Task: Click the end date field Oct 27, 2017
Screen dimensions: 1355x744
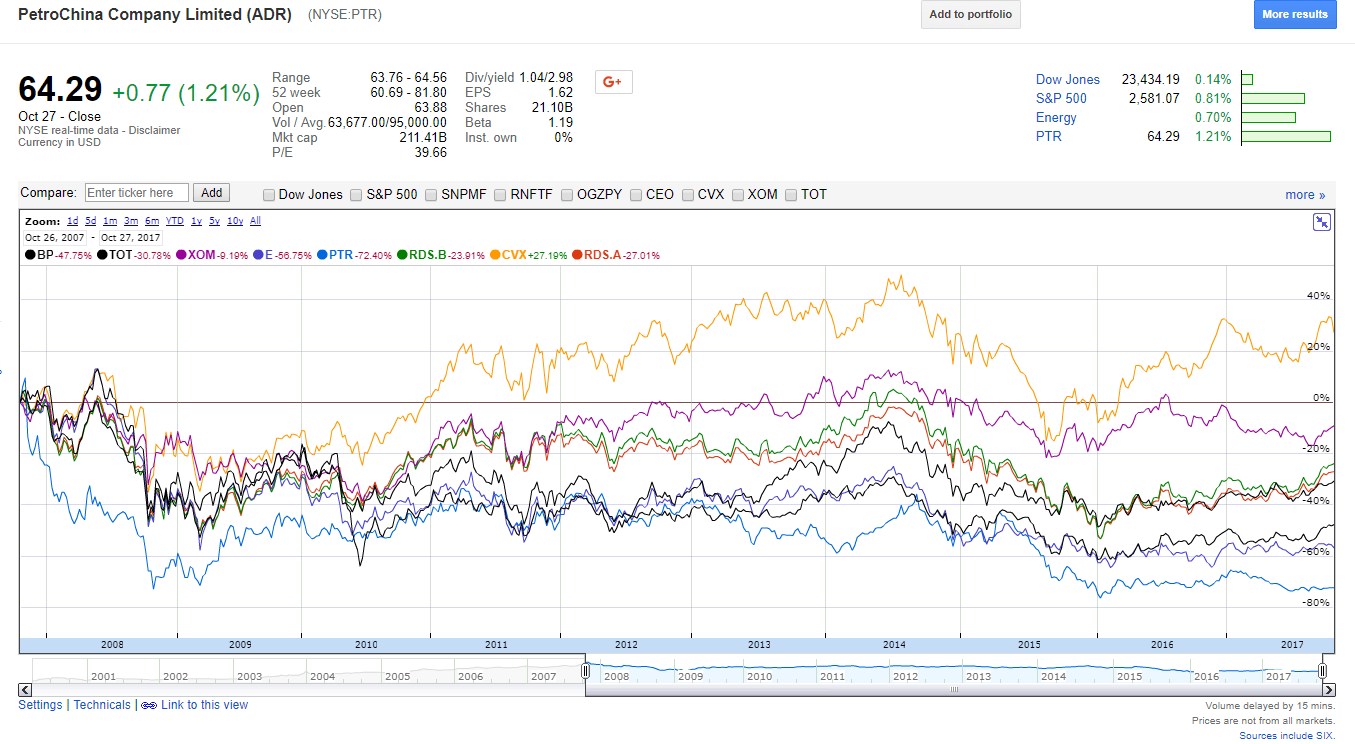Action: (131, 238)
